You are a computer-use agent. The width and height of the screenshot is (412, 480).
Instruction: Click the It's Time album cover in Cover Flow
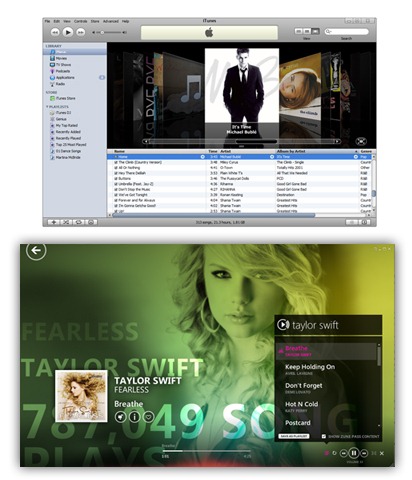point(242,85)
